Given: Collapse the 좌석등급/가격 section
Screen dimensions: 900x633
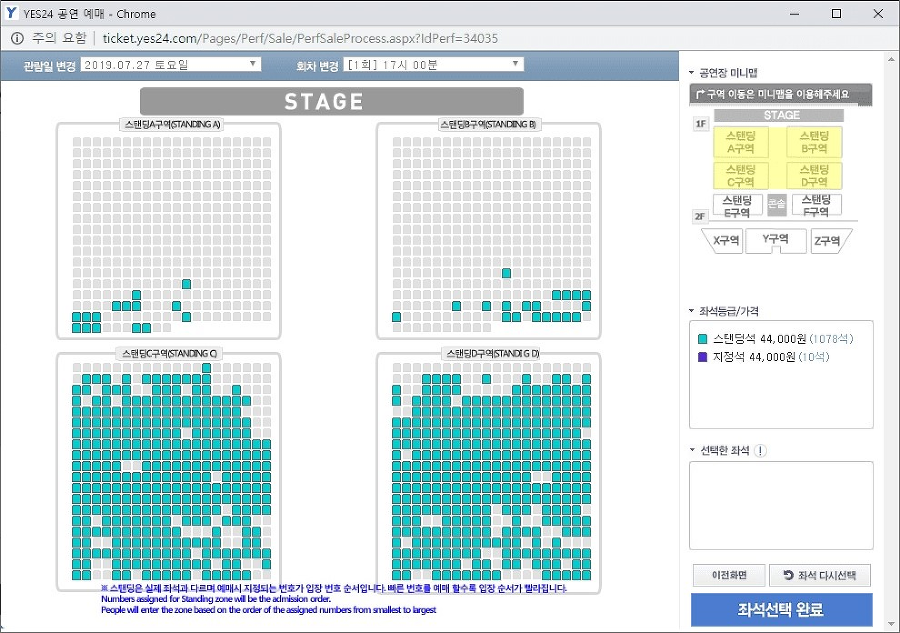Looking at the screenshot, I should [691, 311].
